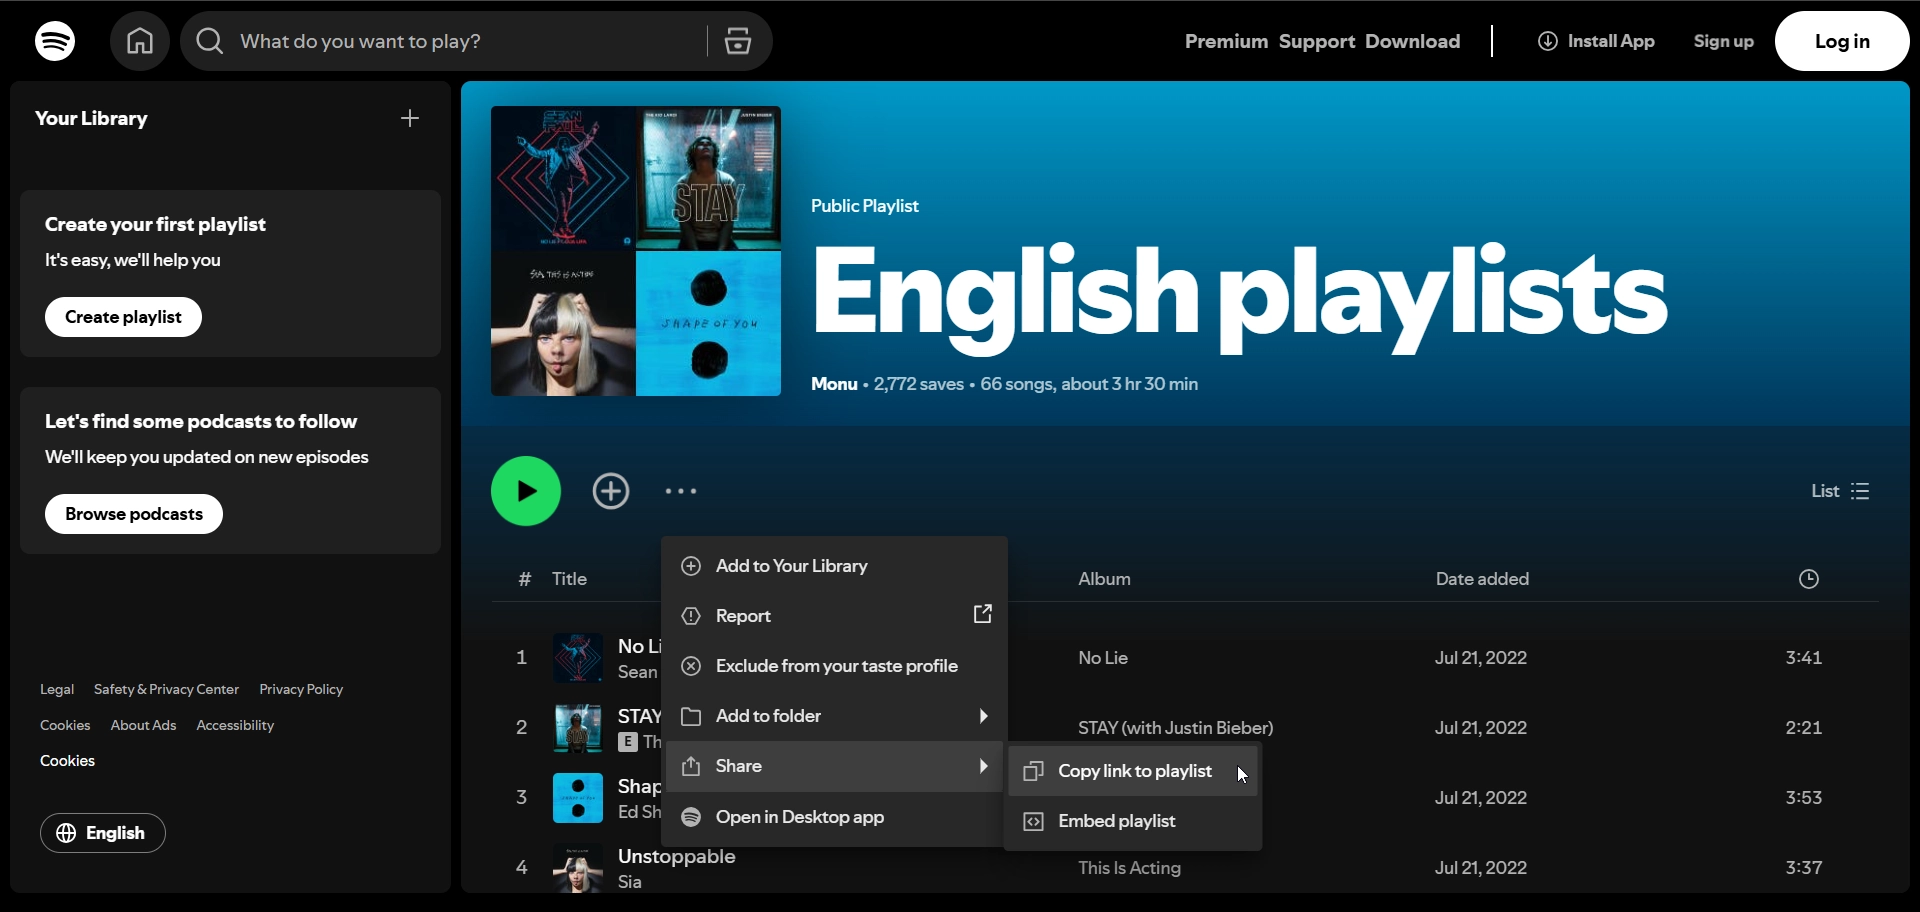Choose Embed playlist option
The image size is (1920, 912).
(1116, 821)
